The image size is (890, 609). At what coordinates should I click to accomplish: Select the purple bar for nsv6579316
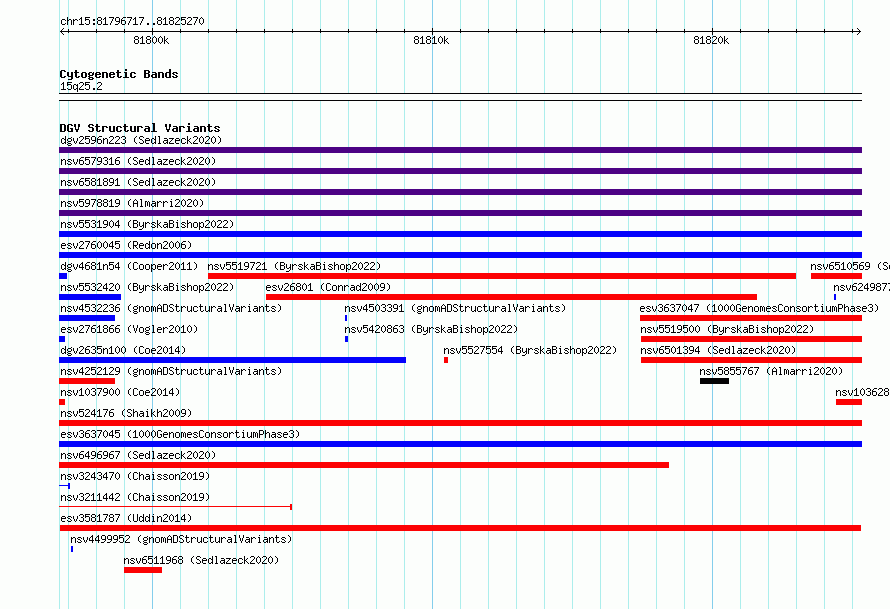[x=460, y=171]
